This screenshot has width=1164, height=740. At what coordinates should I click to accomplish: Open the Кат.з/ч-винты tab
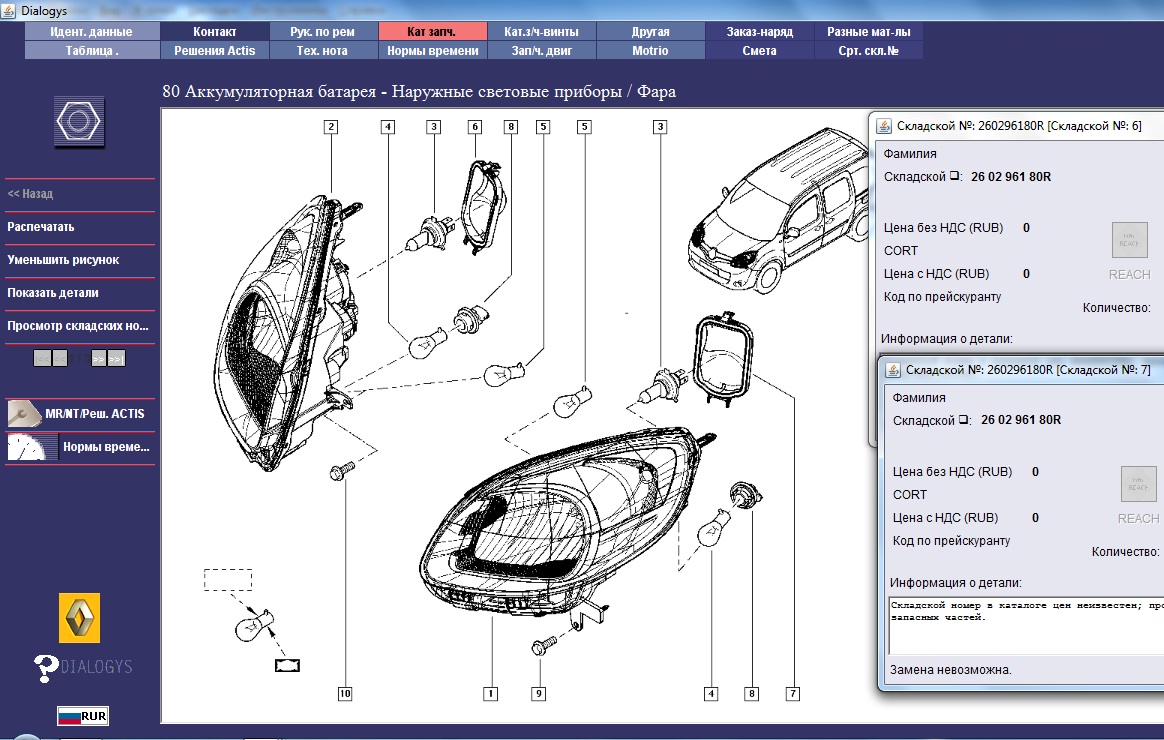(x=541, y=31)
